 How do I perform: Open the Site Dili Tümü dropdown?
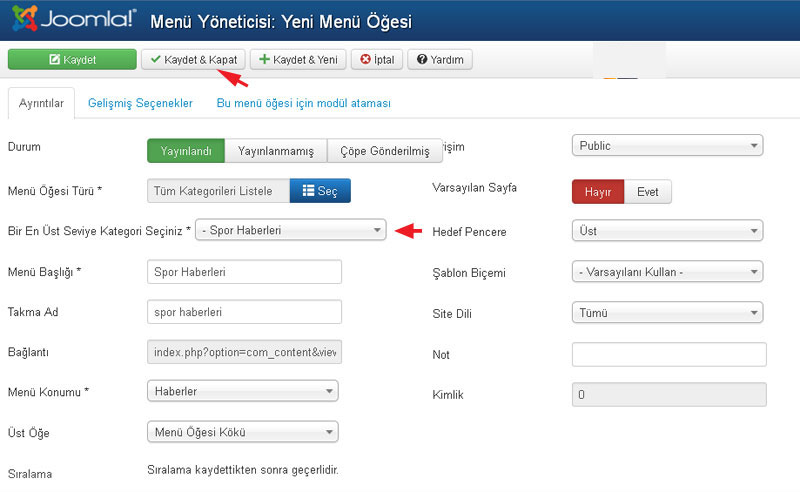(x=667, y=312)
